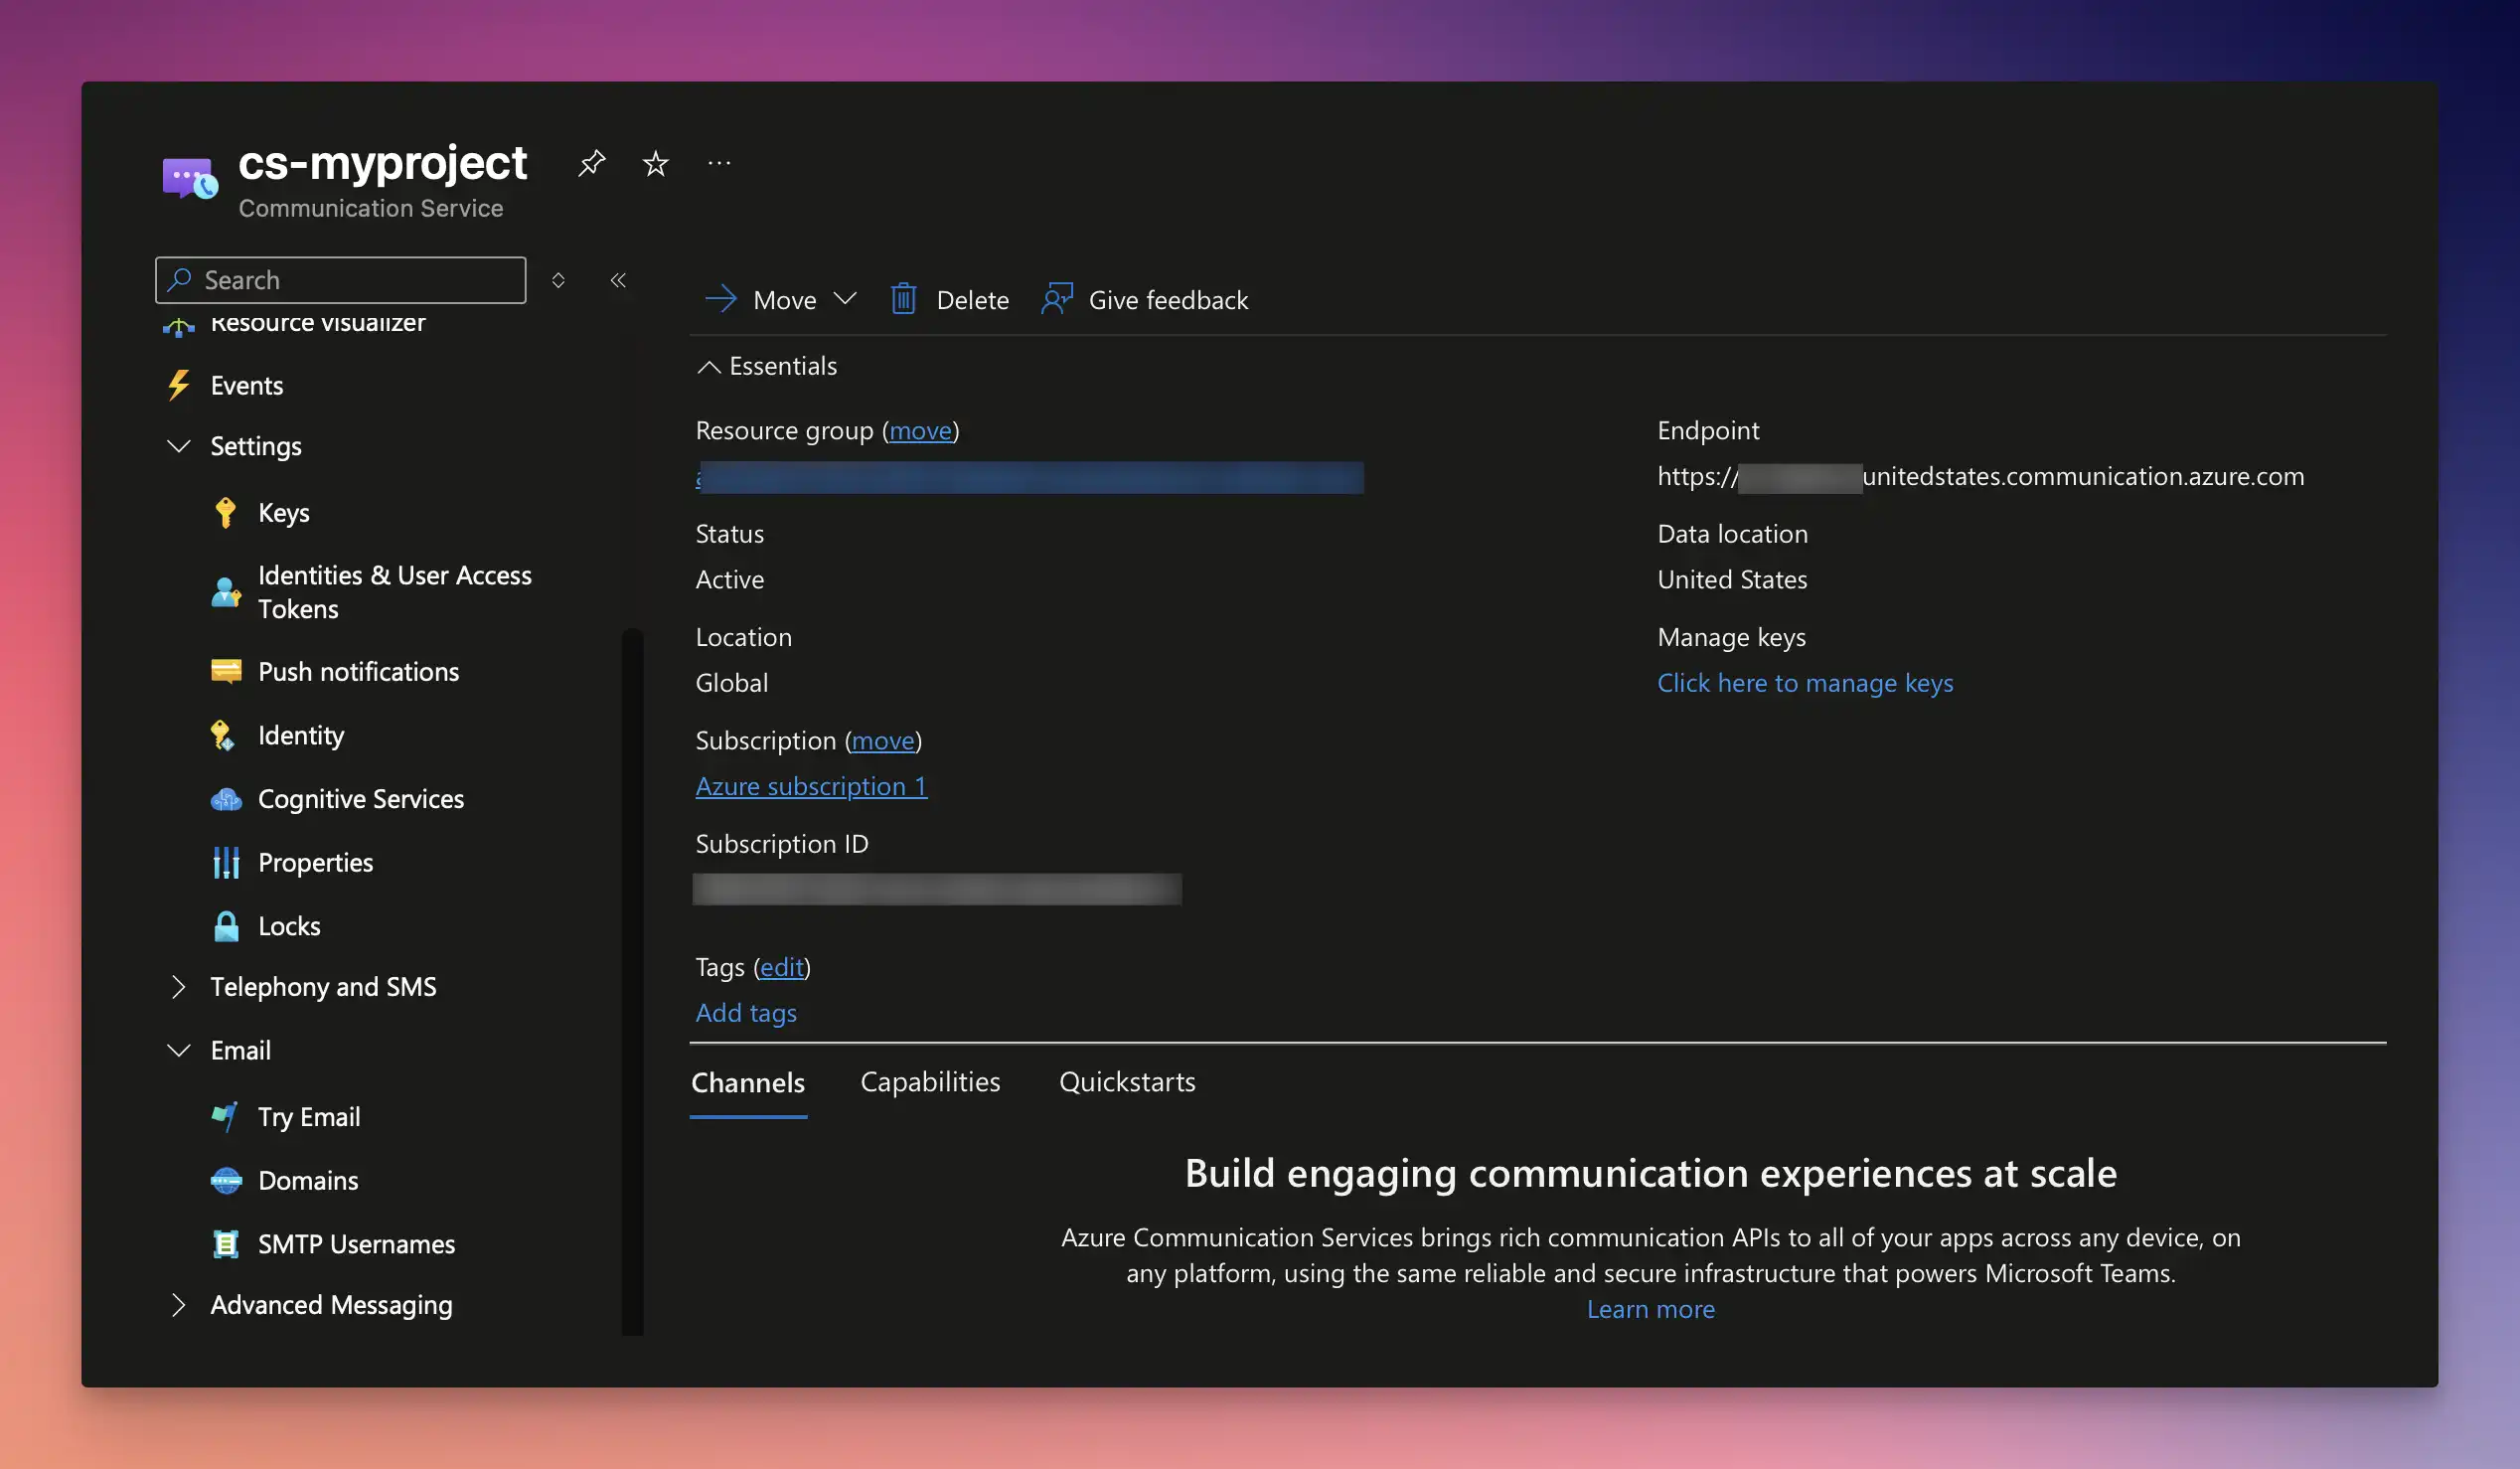2520x1469 pixels.
Task: Expand the Telephony and SMS group
Action: click(178, 987)
